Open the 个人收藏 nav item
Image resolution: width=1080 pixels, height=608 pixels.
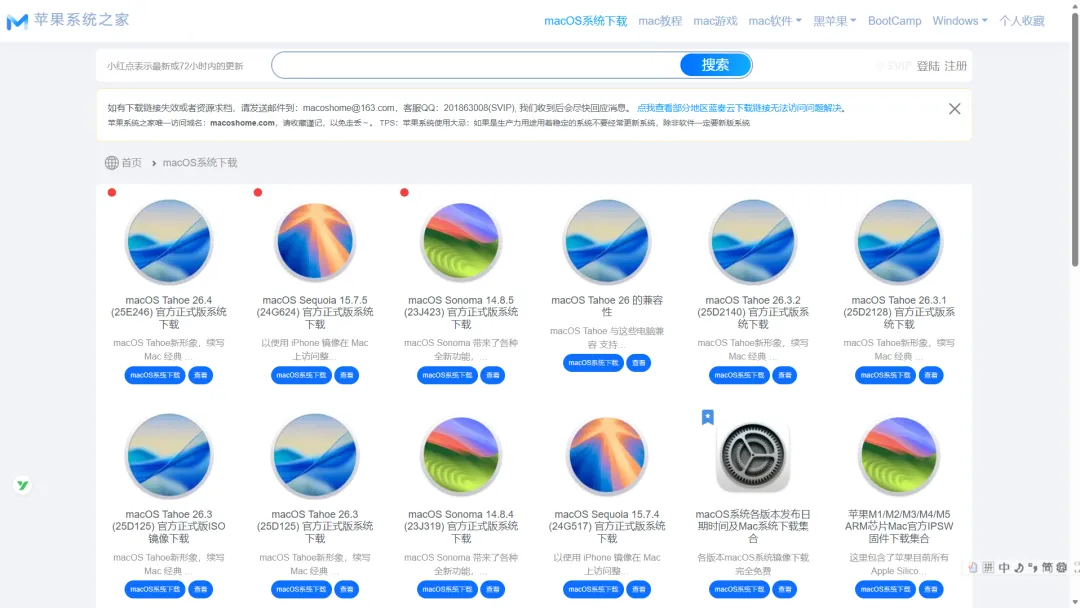(x=1022, y=21)
